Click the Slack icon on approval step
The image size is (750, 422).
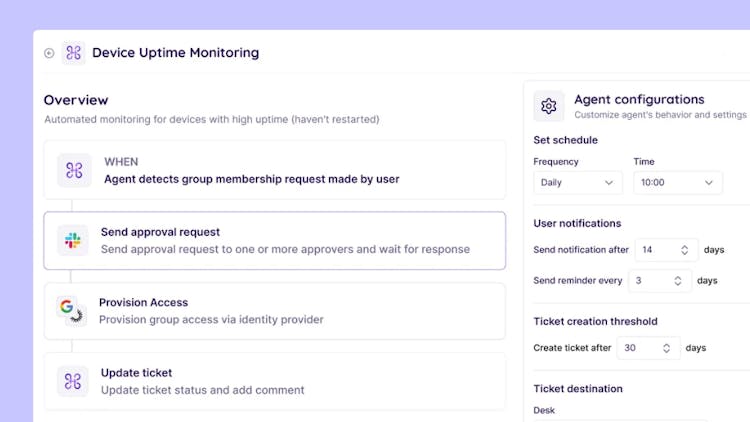pyautogui.click(x=73, y=240)
